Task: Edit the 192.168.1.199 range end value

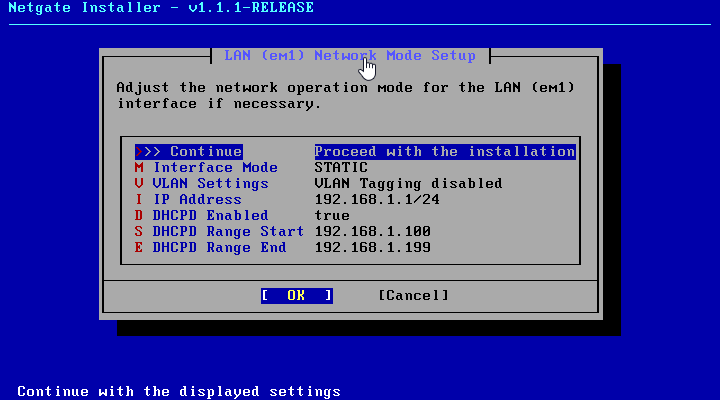Action: (x=372, y=248)
